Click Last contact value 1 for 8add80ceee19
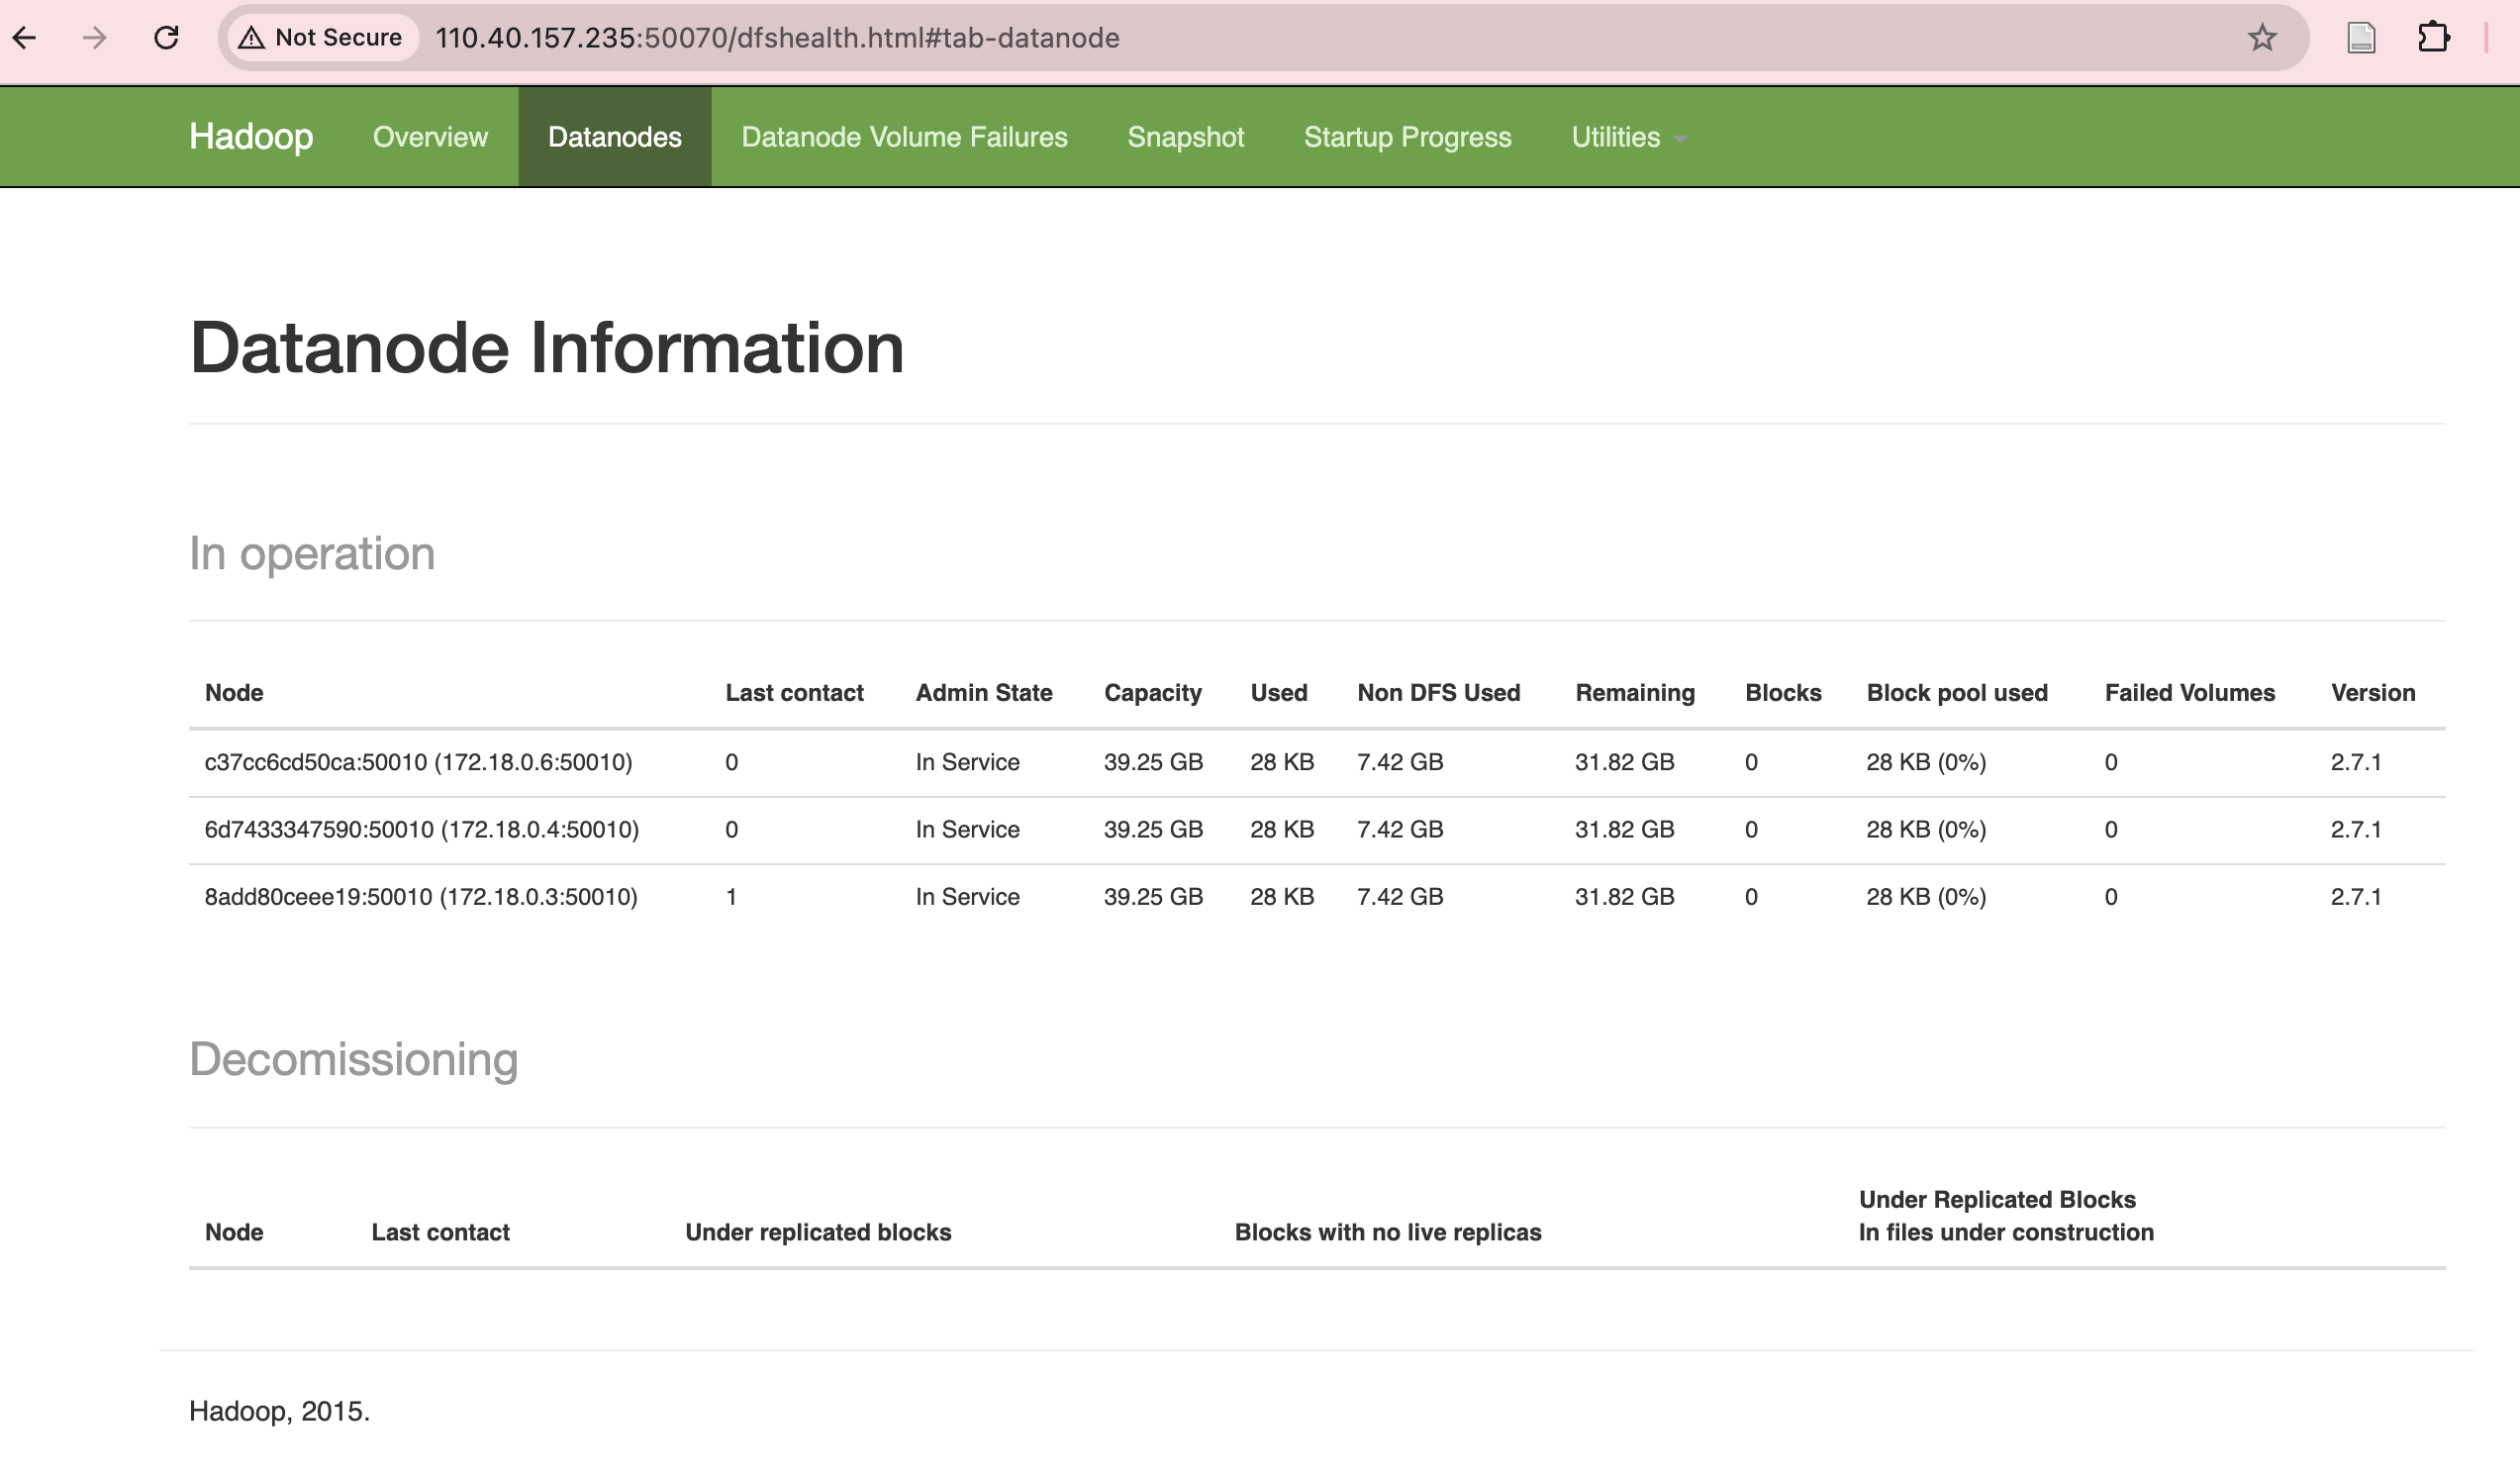This screenshot has height=1479, width=2520. [x=731, y=897]
